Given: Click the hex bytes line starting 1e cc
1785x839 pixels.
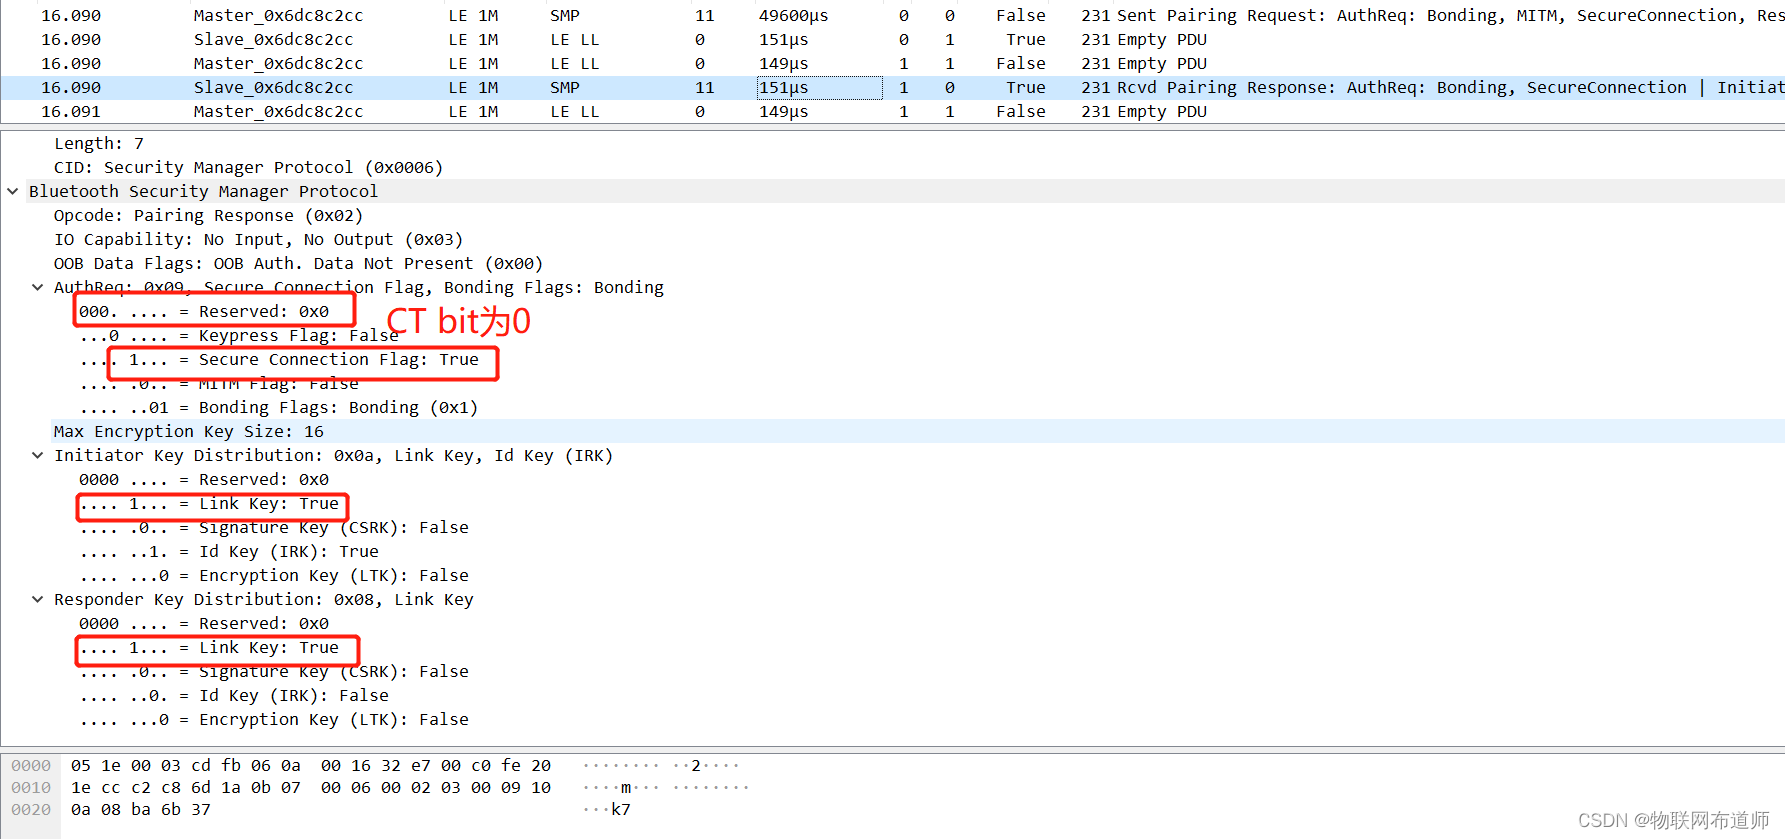Looking at the screenshot, I should coord(311,787).
